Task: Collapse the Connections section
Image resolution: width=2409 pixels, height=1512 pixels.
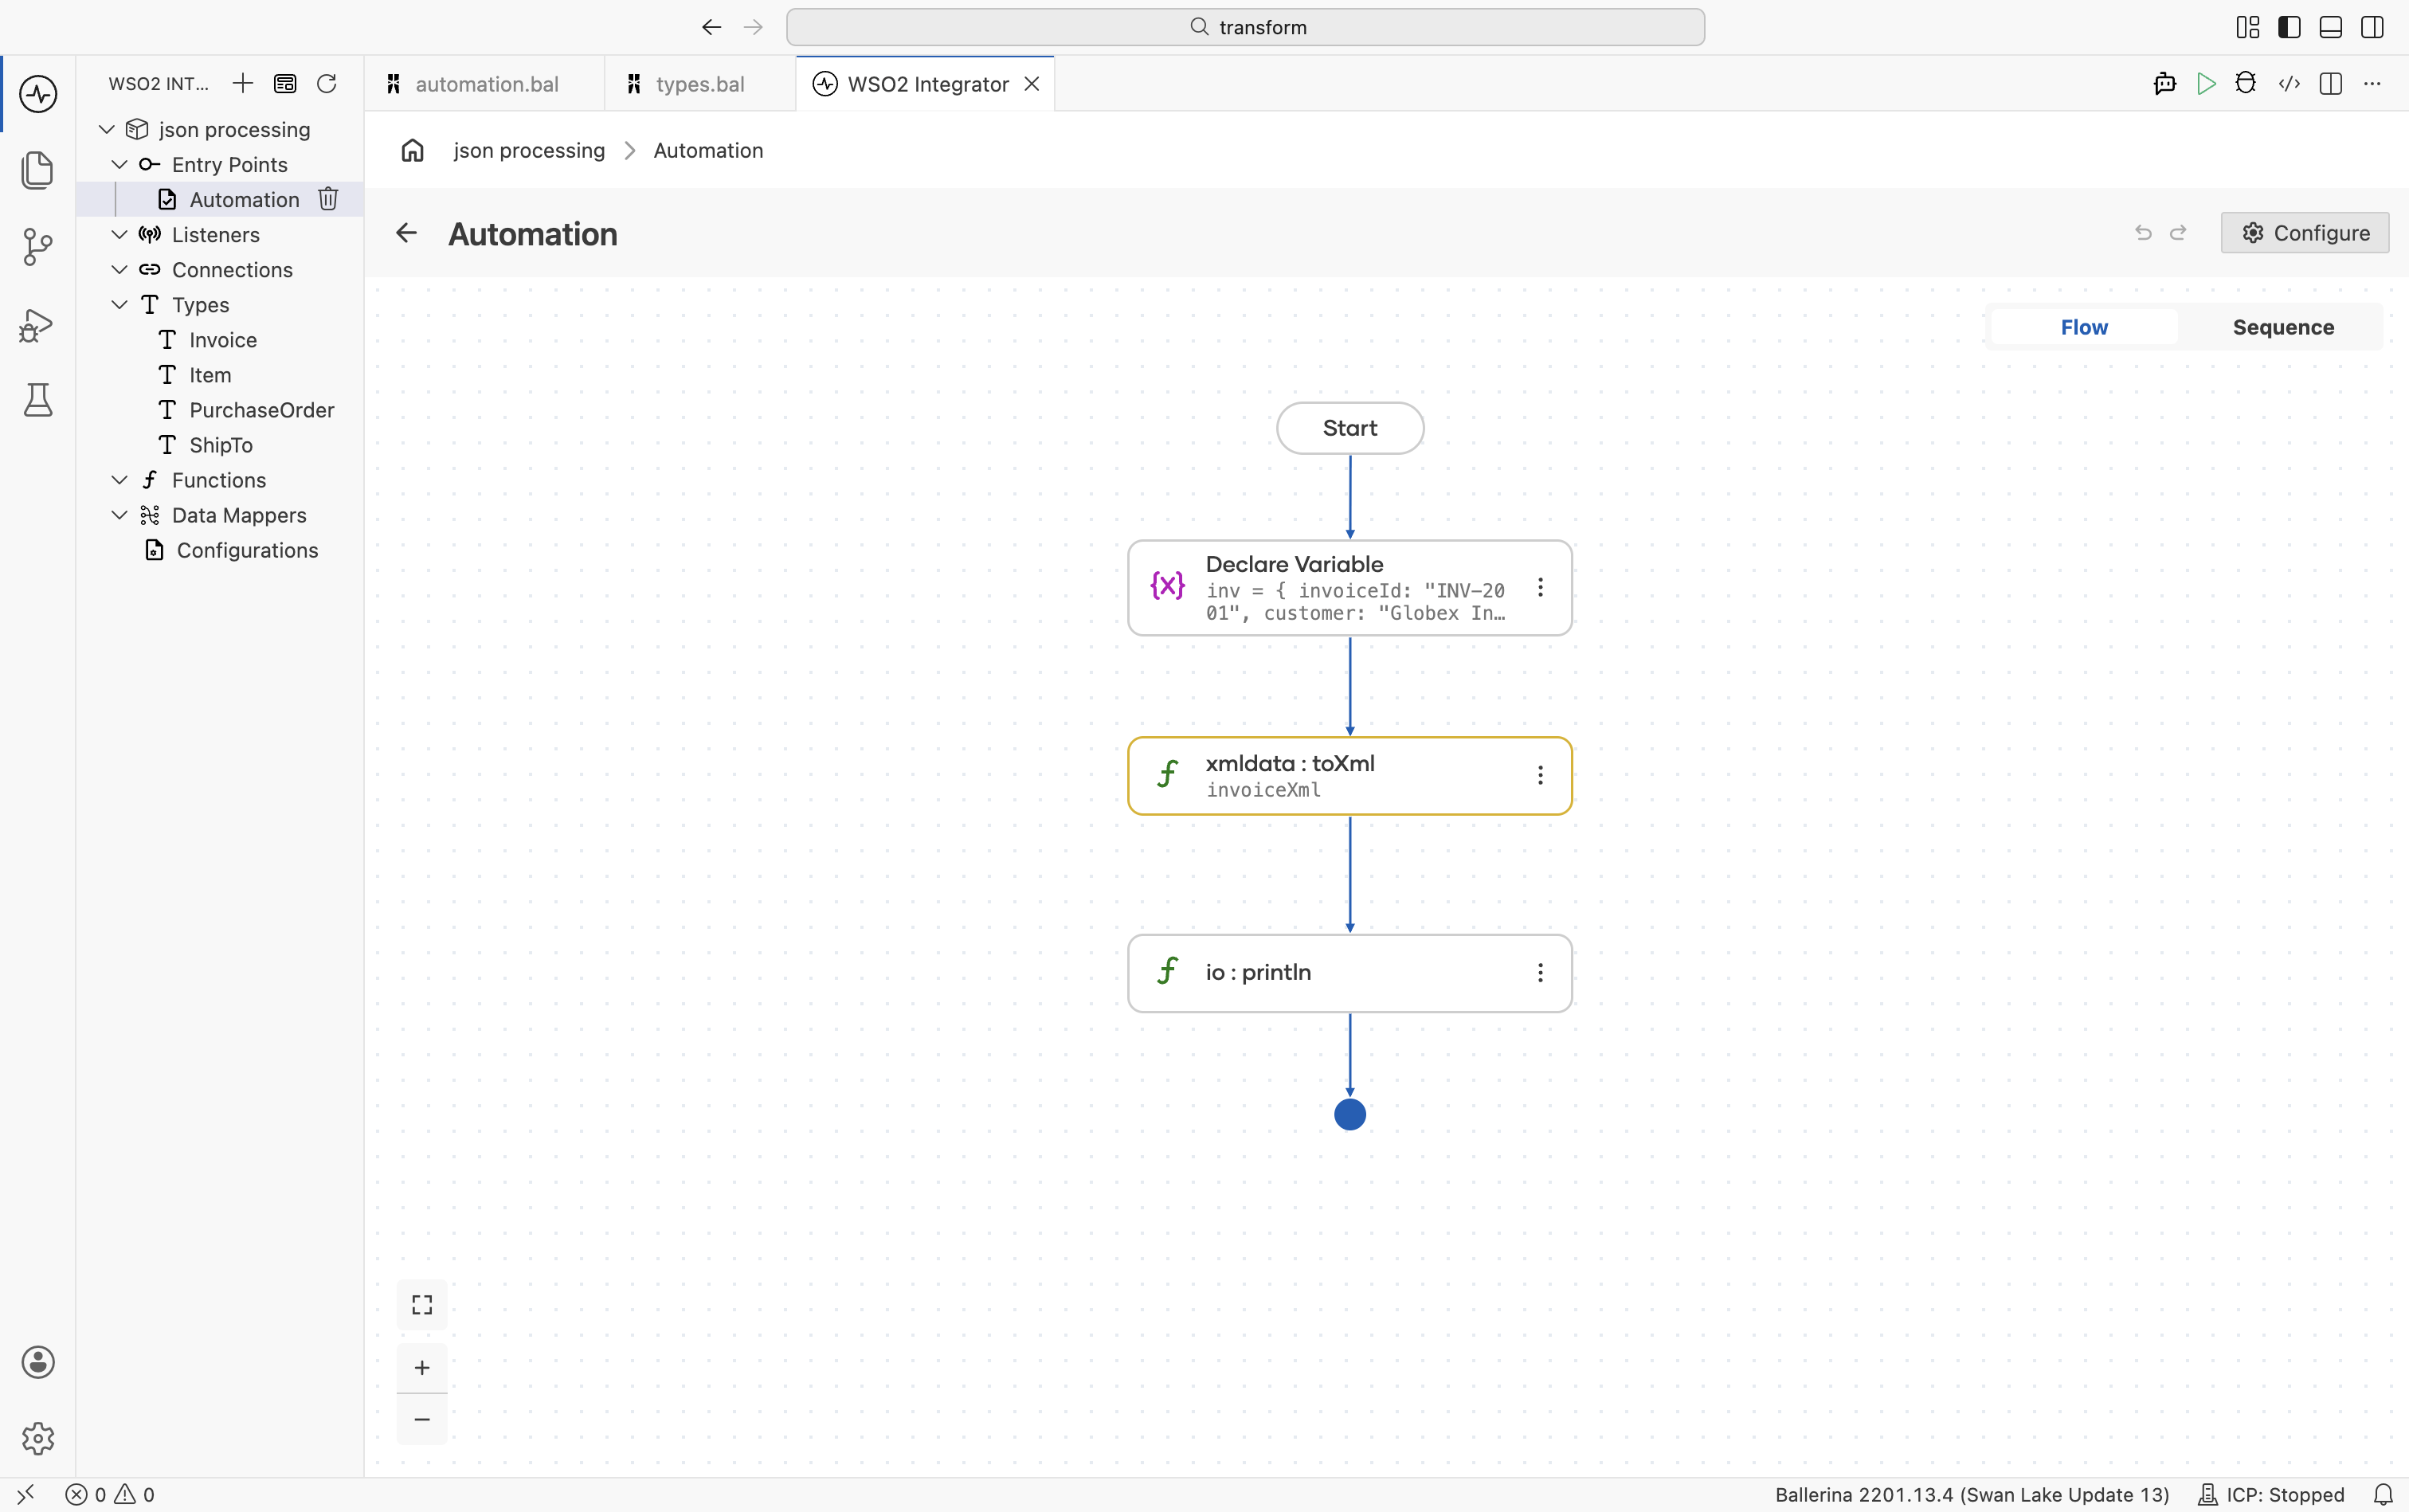Action: coord(120,269)
